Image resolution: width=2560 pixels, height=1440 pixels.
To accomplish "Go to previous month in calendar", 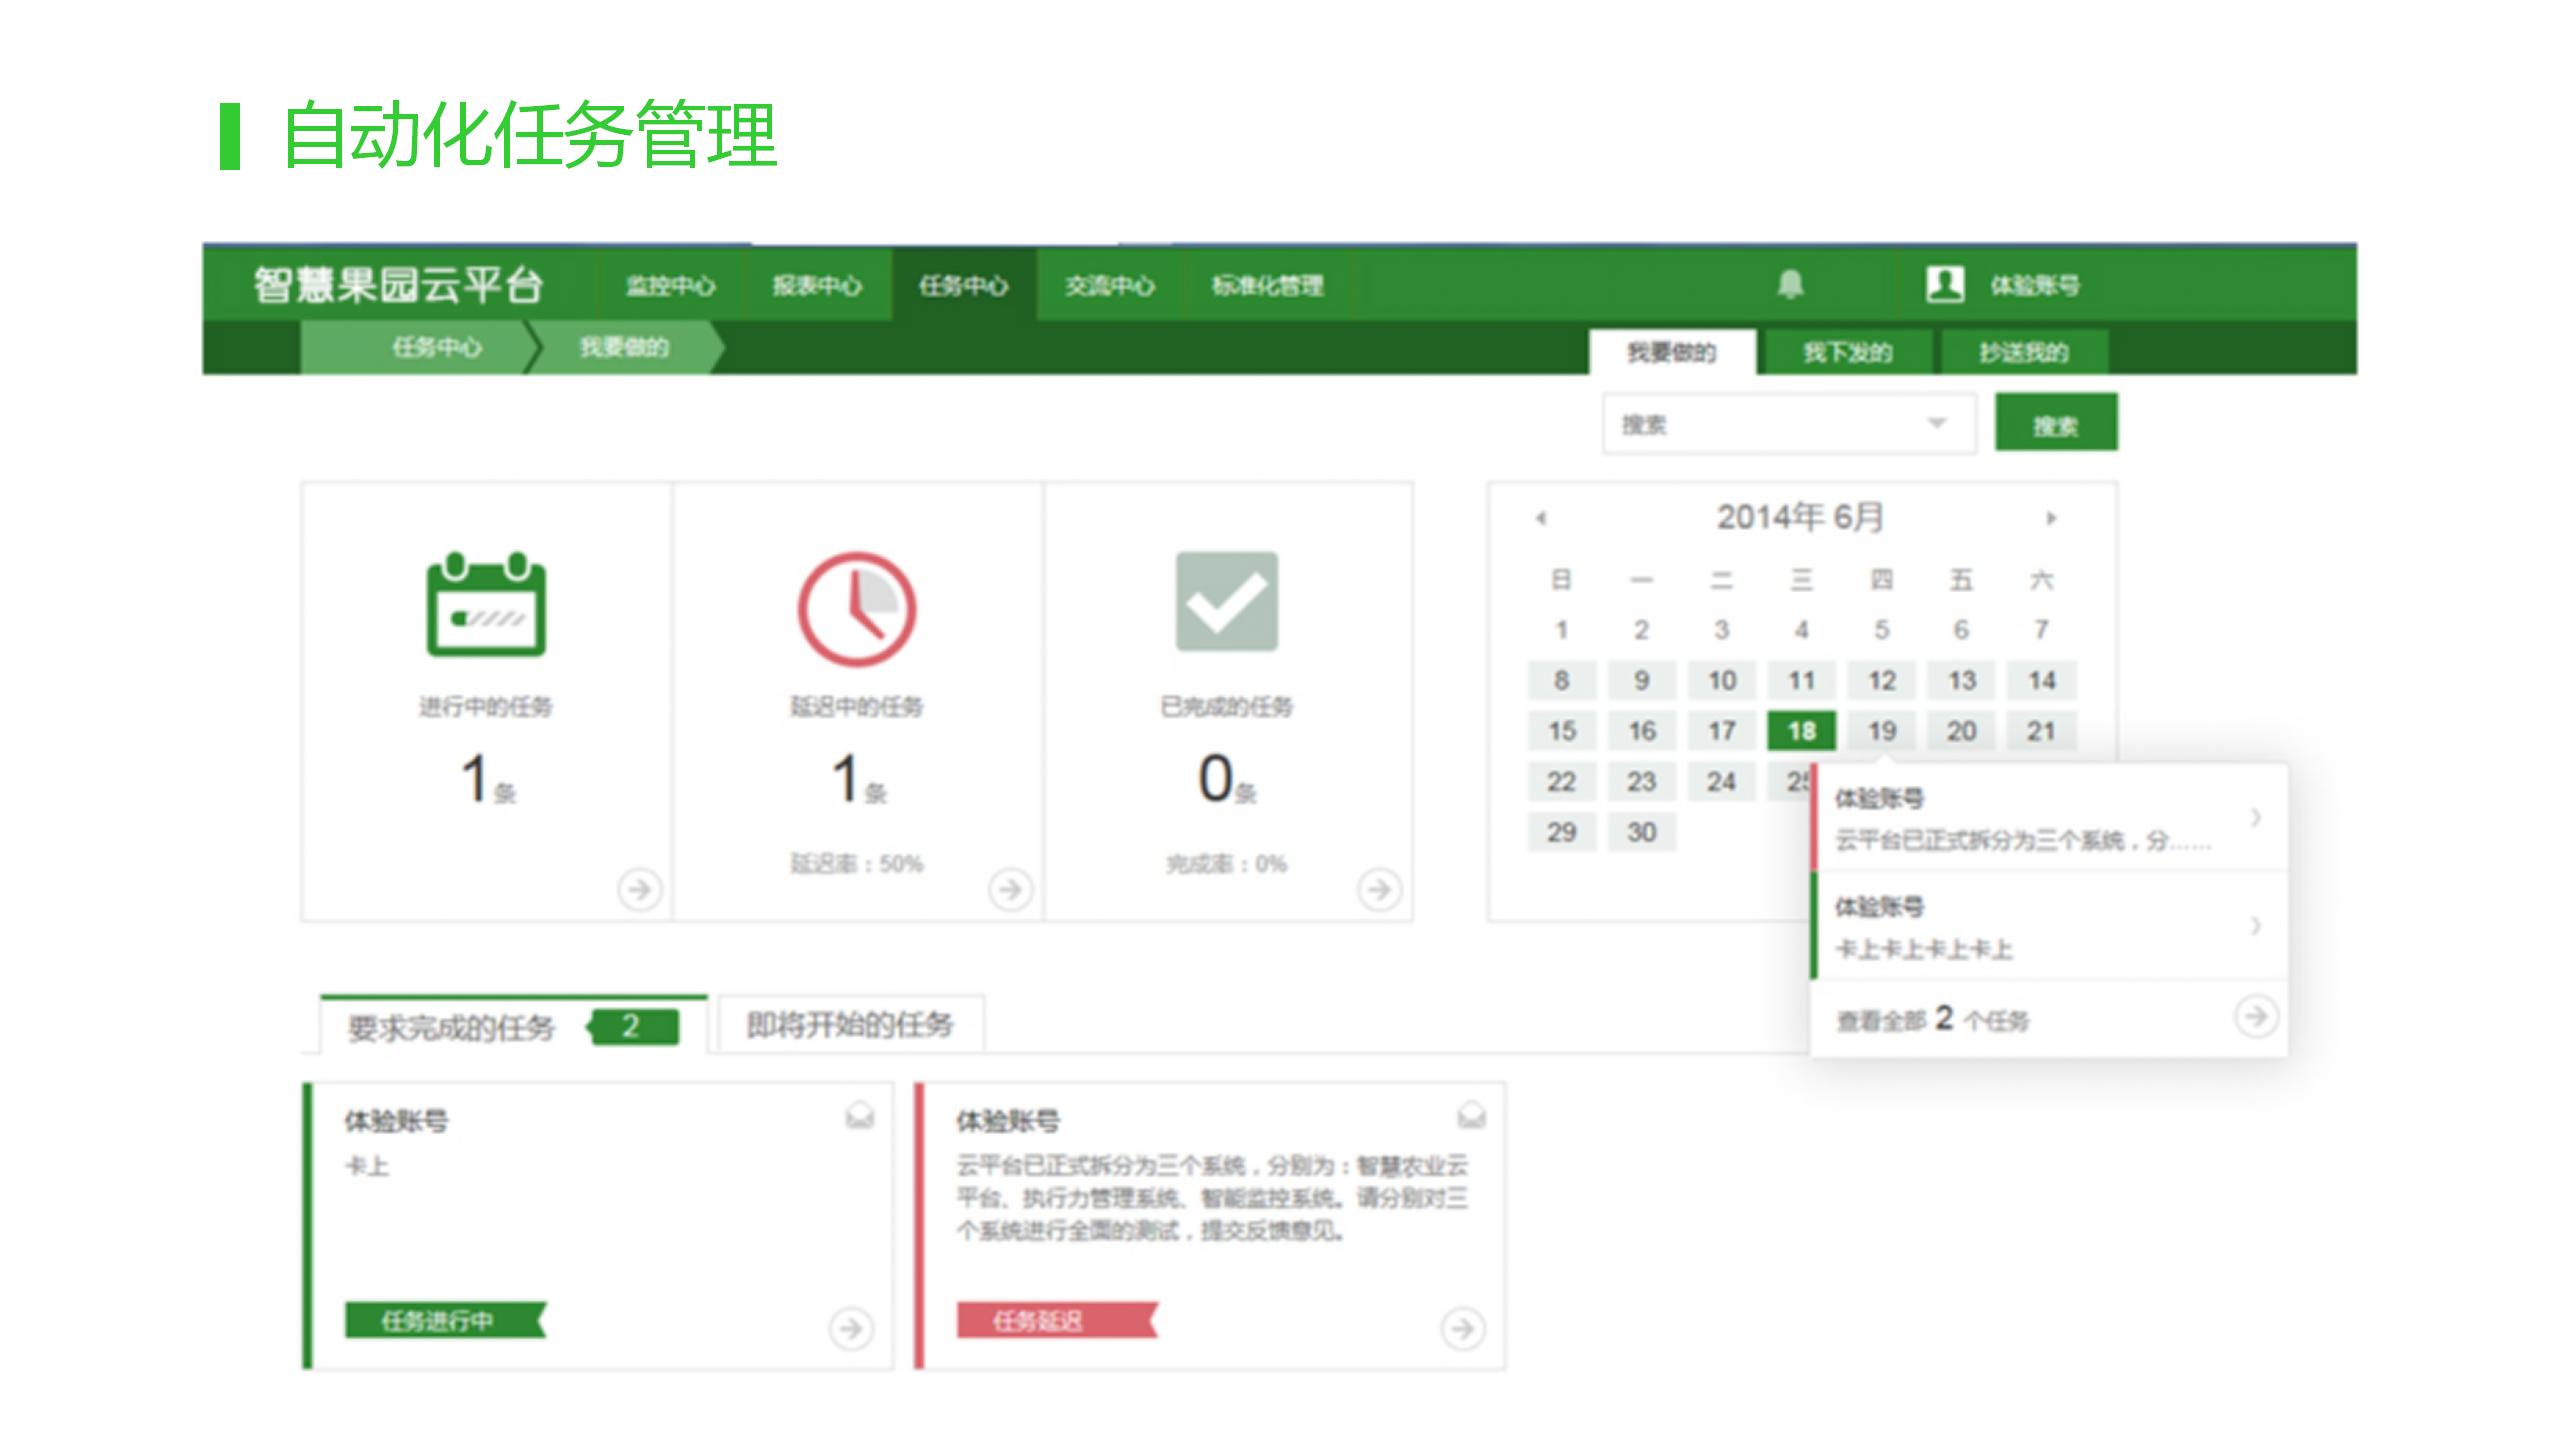I will tap(1541, 518).
